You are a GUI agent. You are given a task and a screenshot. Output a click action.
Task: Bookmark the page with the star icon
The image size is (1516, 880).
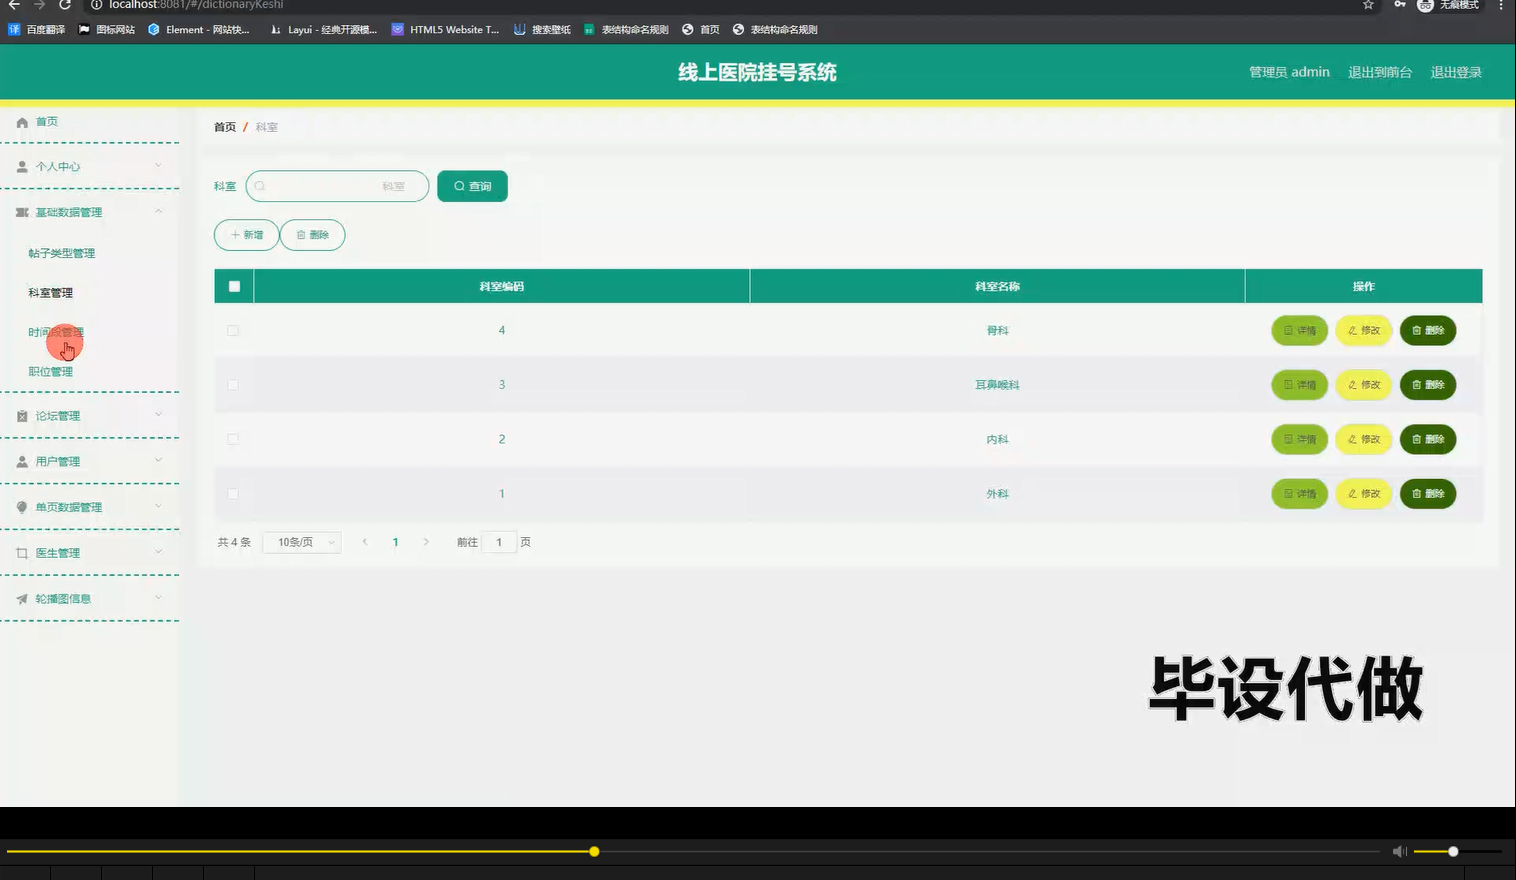point(1368,5)
